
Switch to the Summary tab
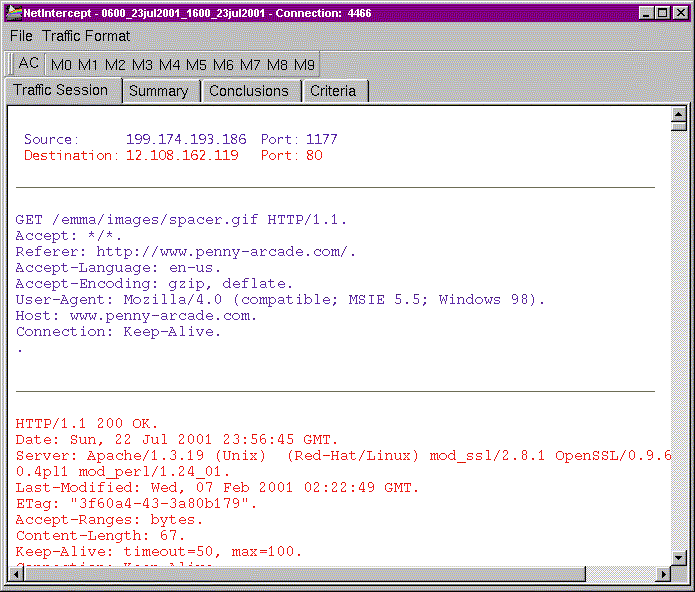[161, 91]
